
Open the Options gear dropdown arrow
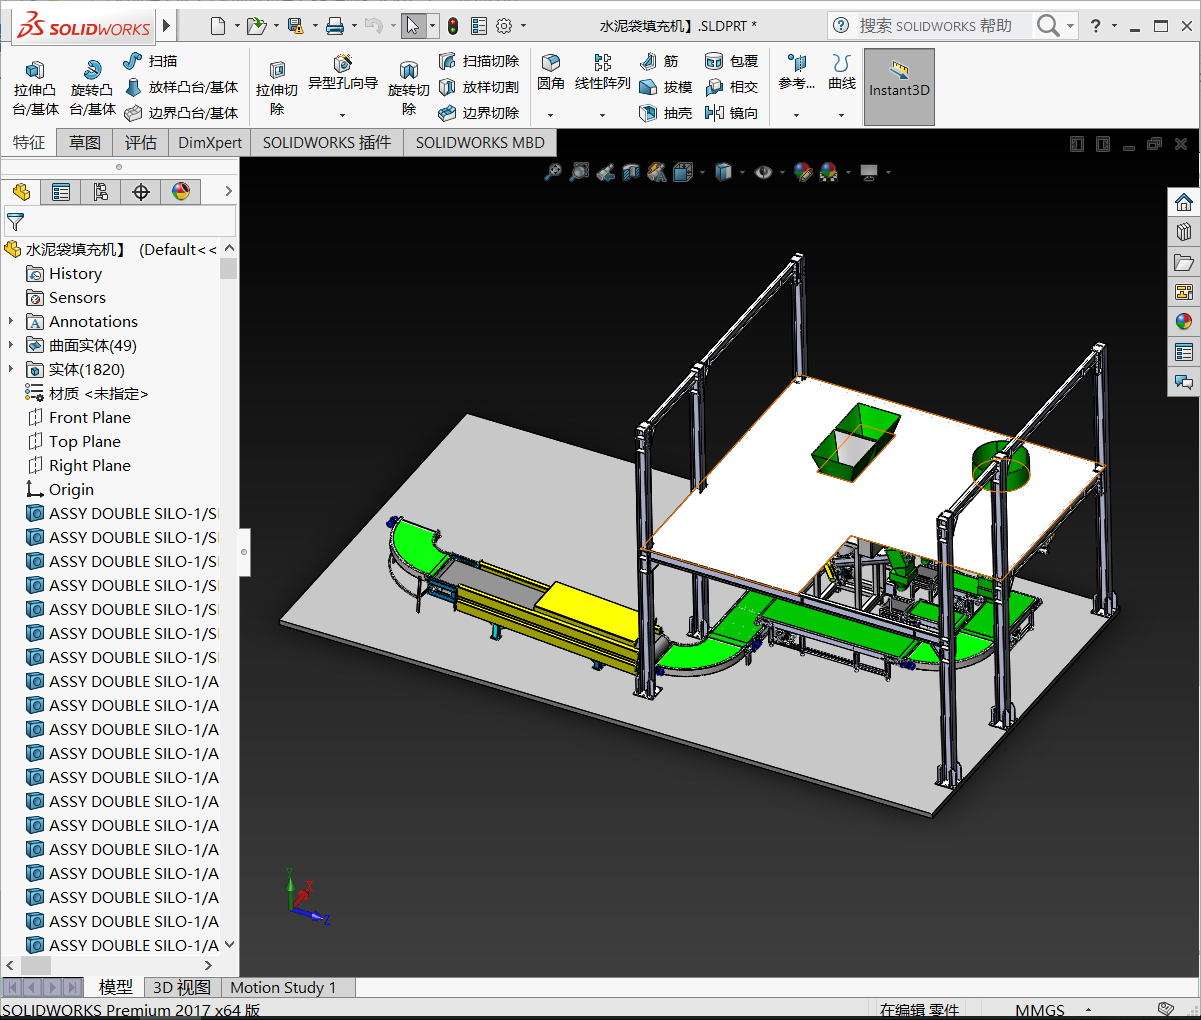[x=523, y=26]
